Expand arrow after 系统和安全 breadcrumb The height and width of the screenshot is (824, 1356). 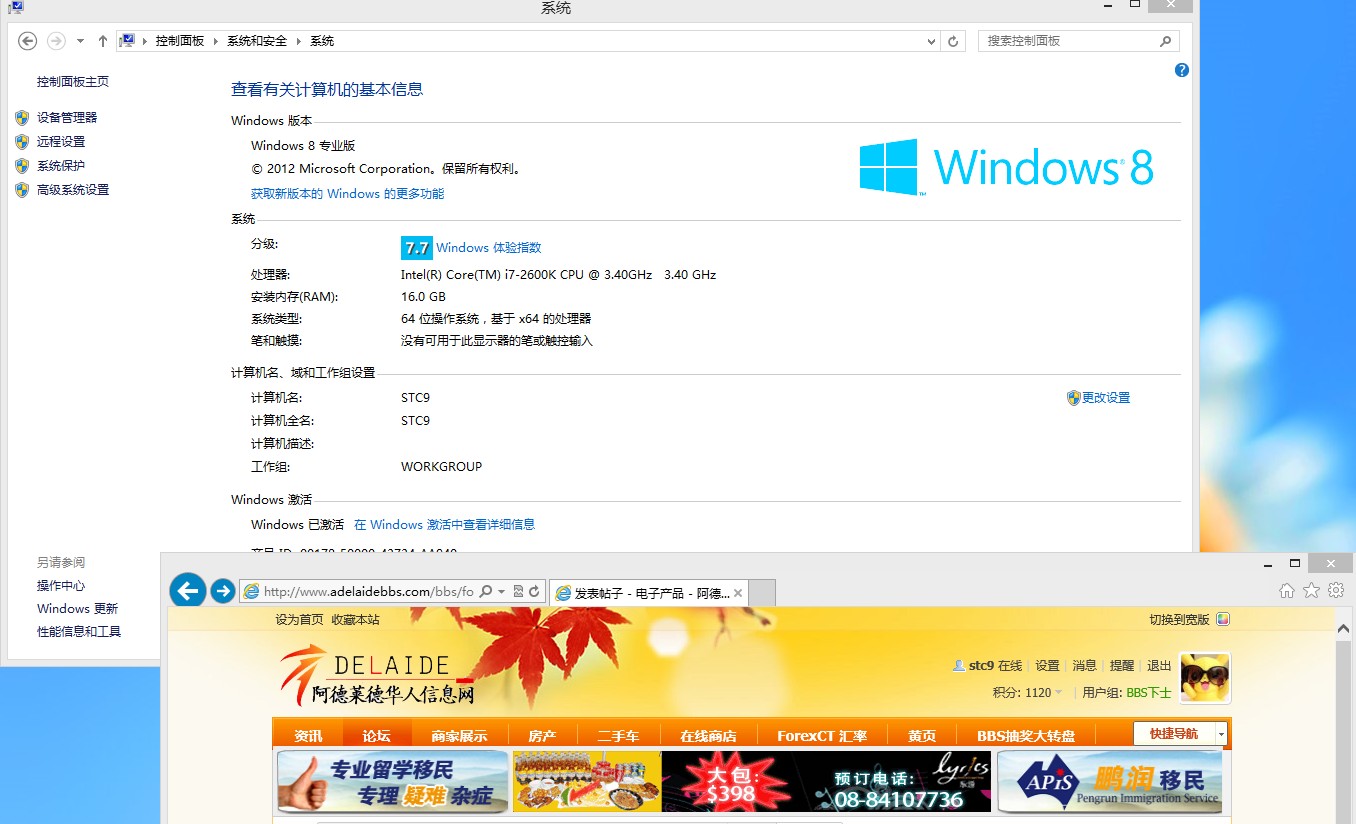tap(298, 41)
